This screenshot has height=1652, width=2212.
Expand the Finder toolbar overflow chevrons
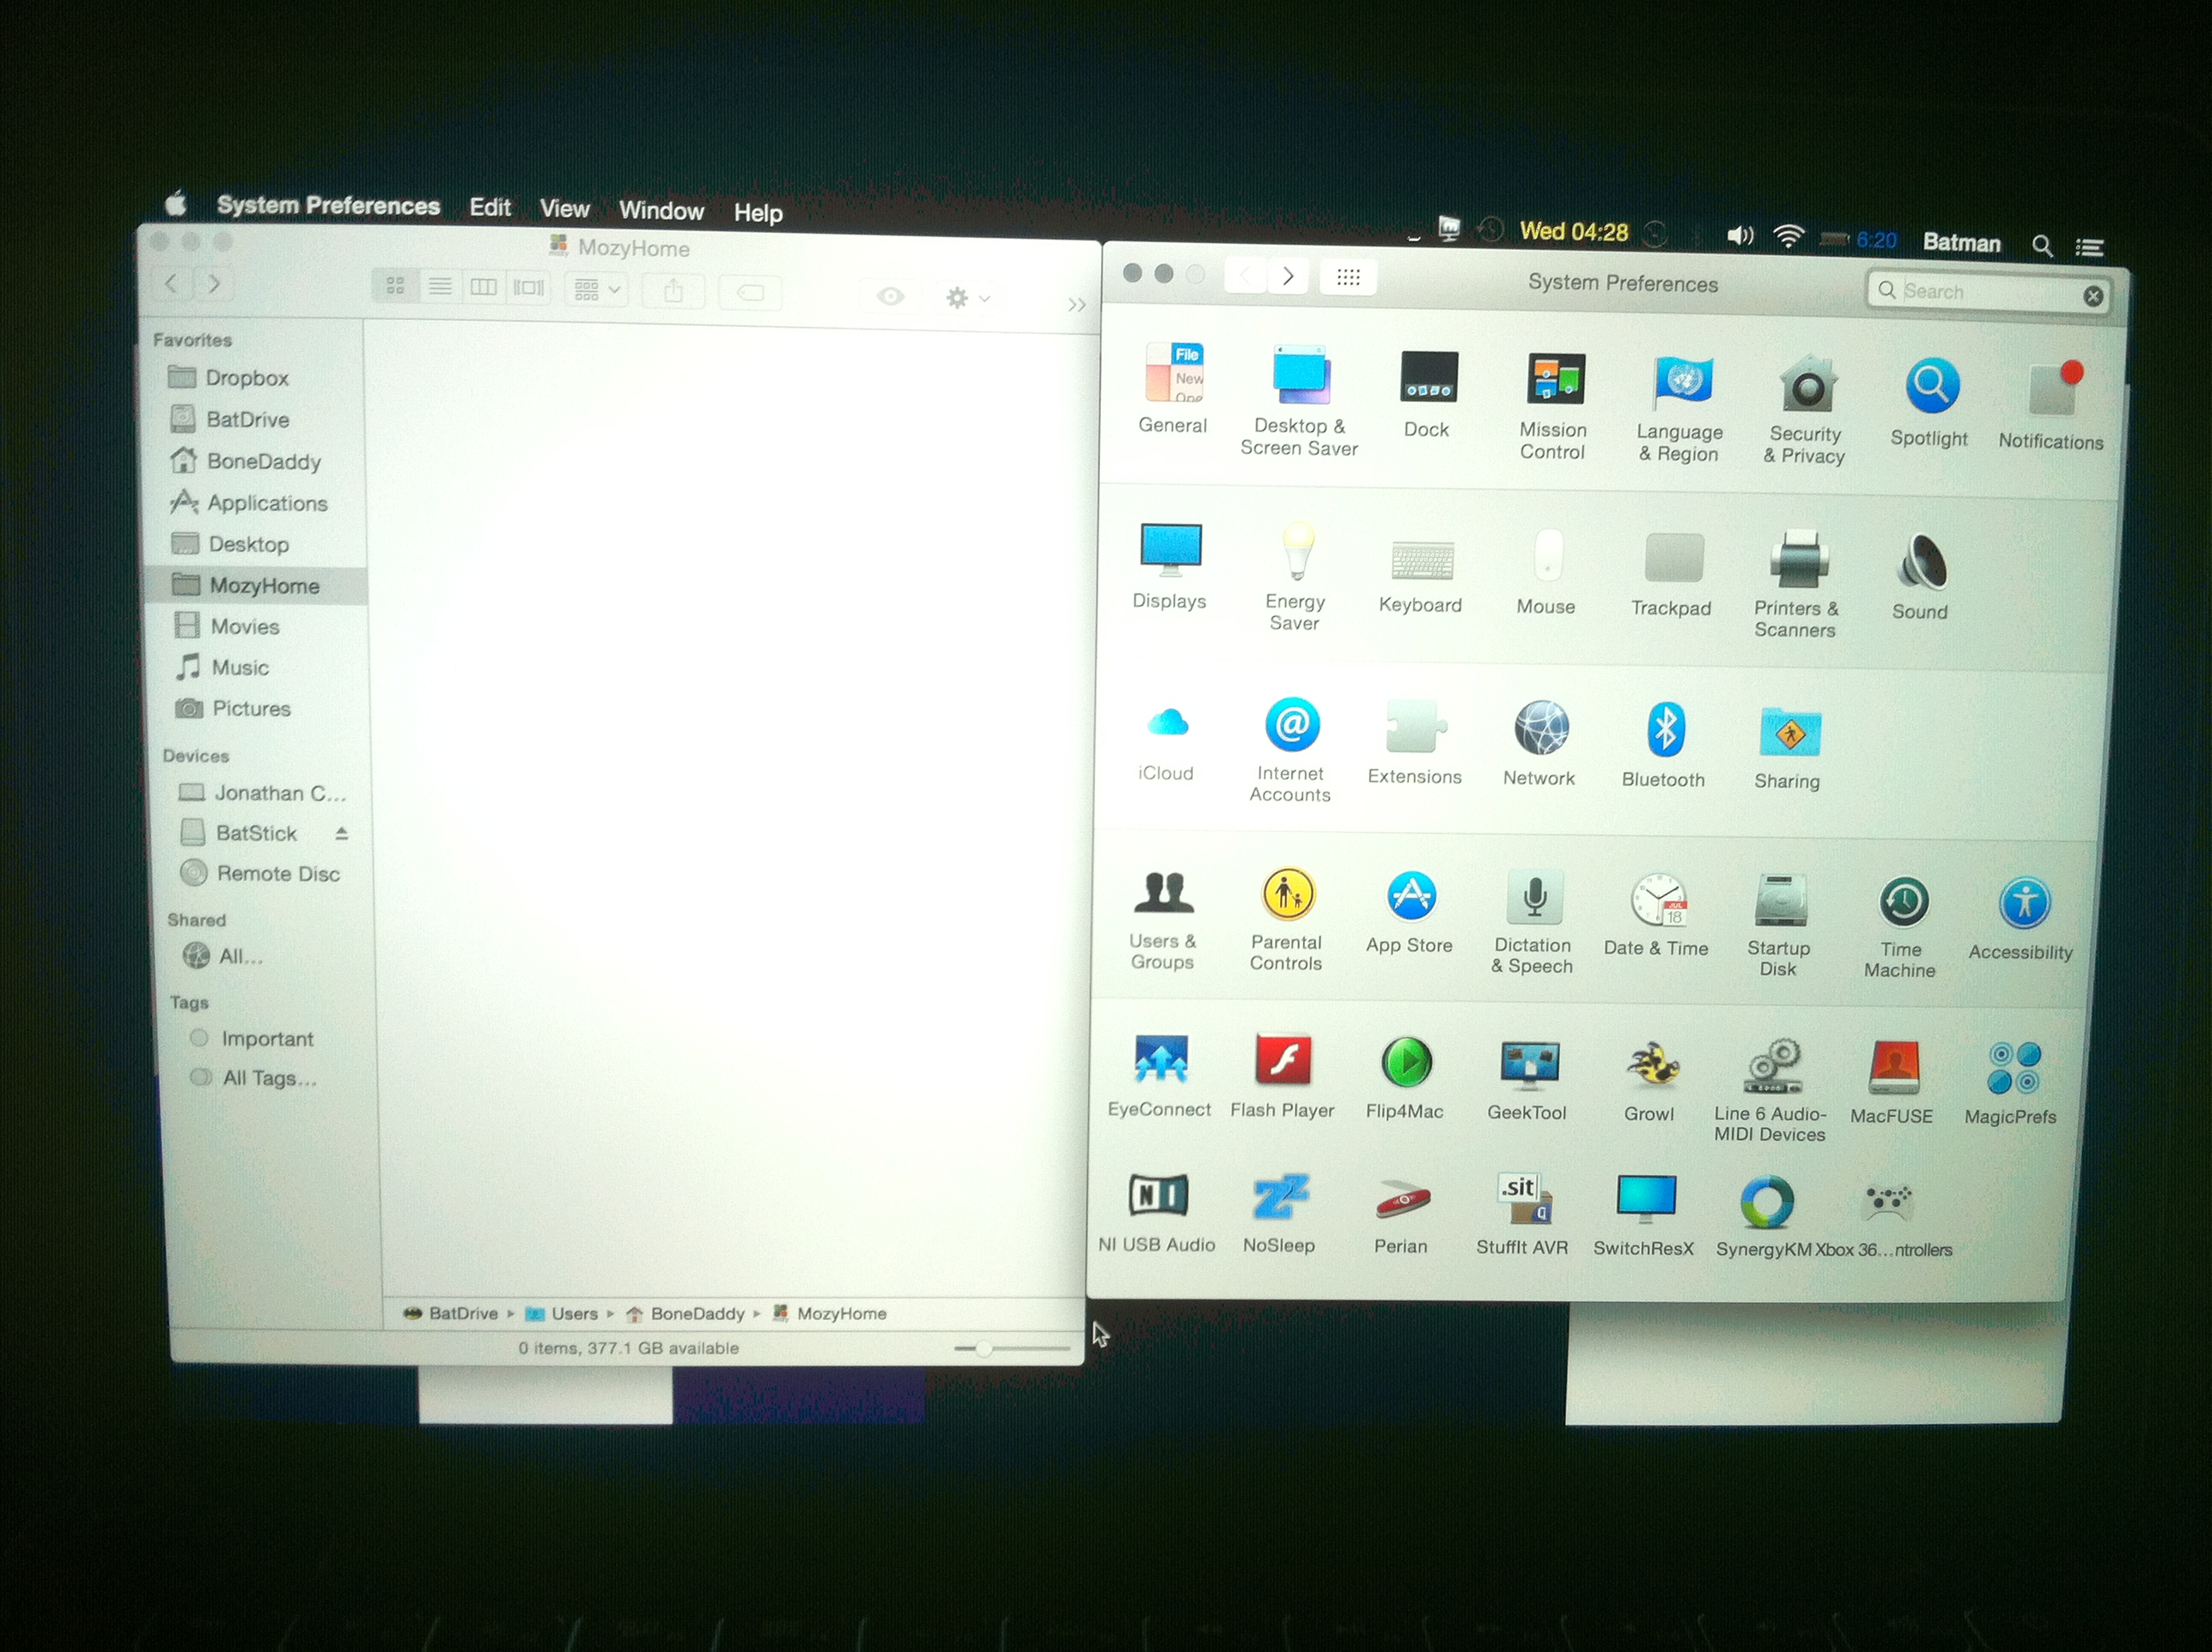coord(1076,305)
